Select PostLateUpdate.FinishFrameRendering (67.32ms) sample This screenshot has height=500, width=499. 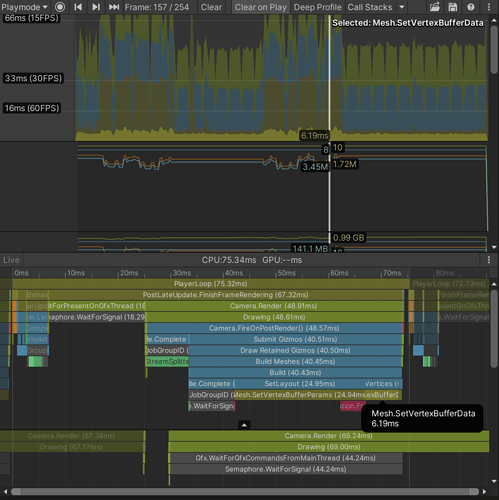coord(225,295)
